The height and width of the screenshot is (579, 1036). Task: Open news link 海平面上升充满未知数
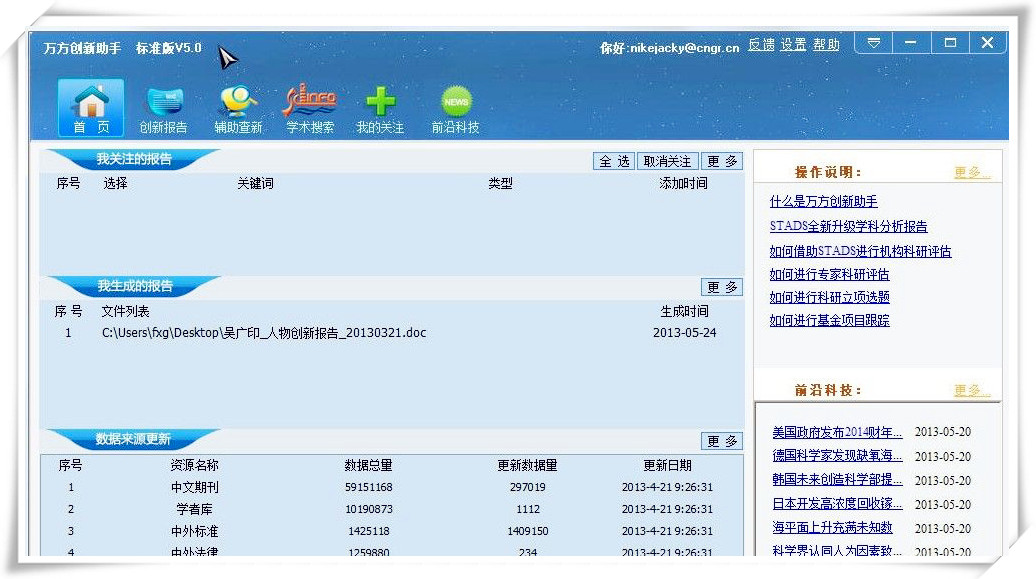(x=832, y=527)
